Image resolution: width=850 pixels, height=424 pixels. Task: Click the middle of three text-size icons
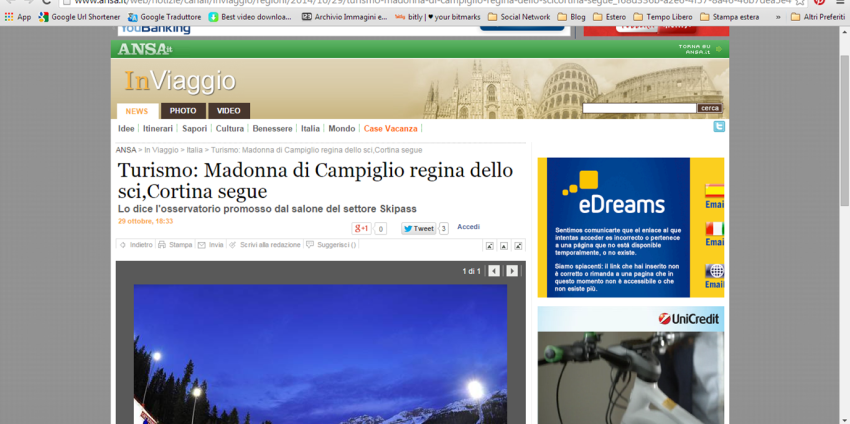(x=504, y=246)
